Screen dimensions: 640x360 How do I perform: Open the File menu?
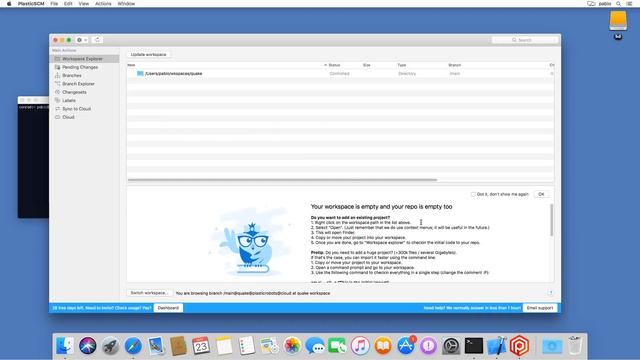54,4
